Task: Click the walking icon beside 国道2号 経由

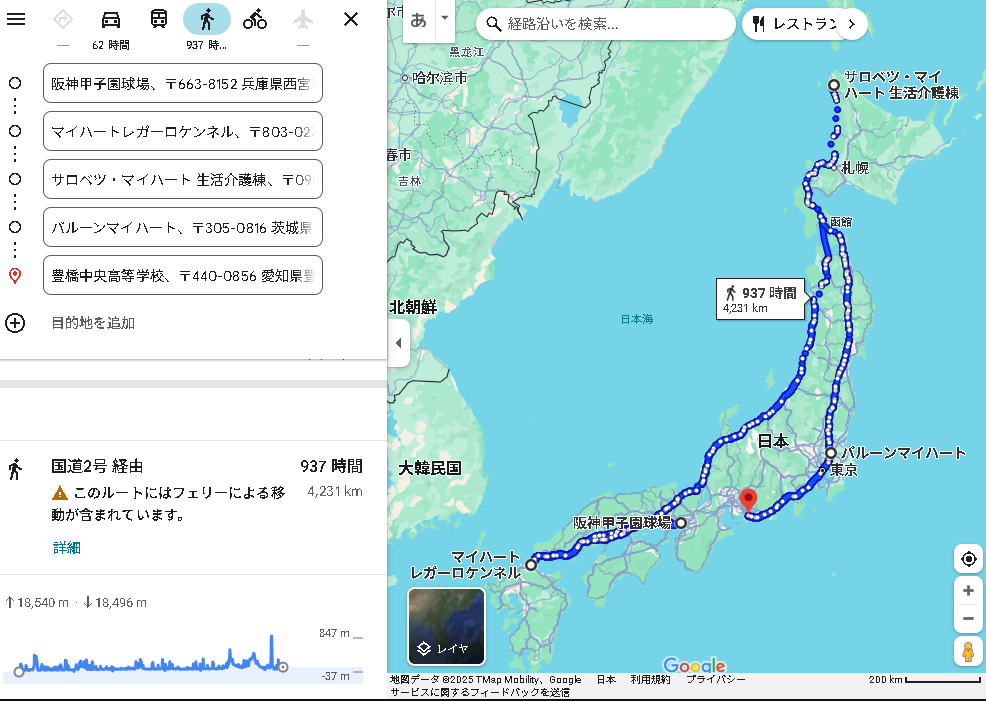Action: (x=16, y=469)
